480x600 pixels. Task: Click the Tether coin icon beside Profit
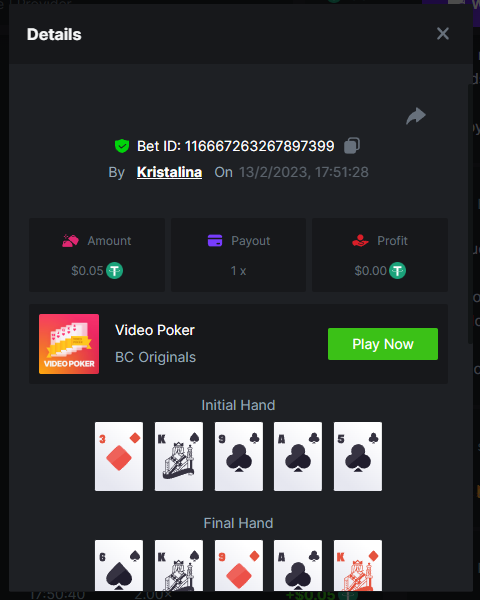(x=397, y=271)
